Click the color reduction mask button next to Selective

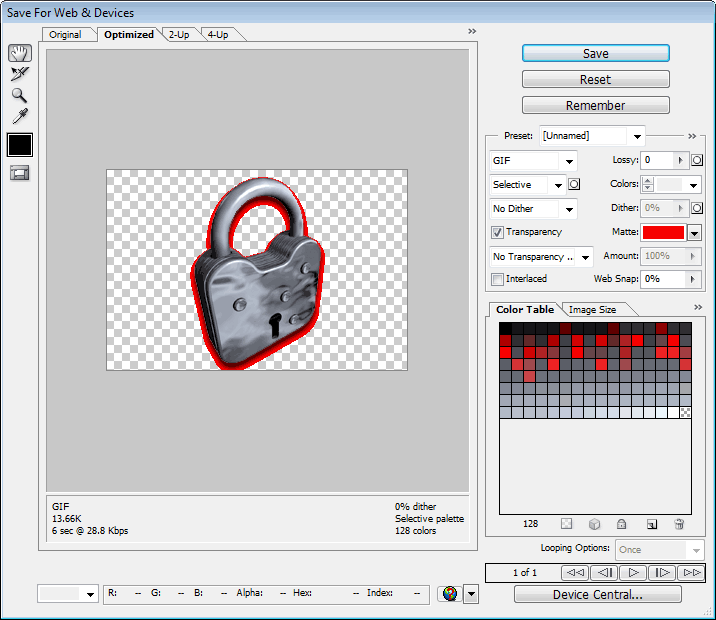coord(574,184)
